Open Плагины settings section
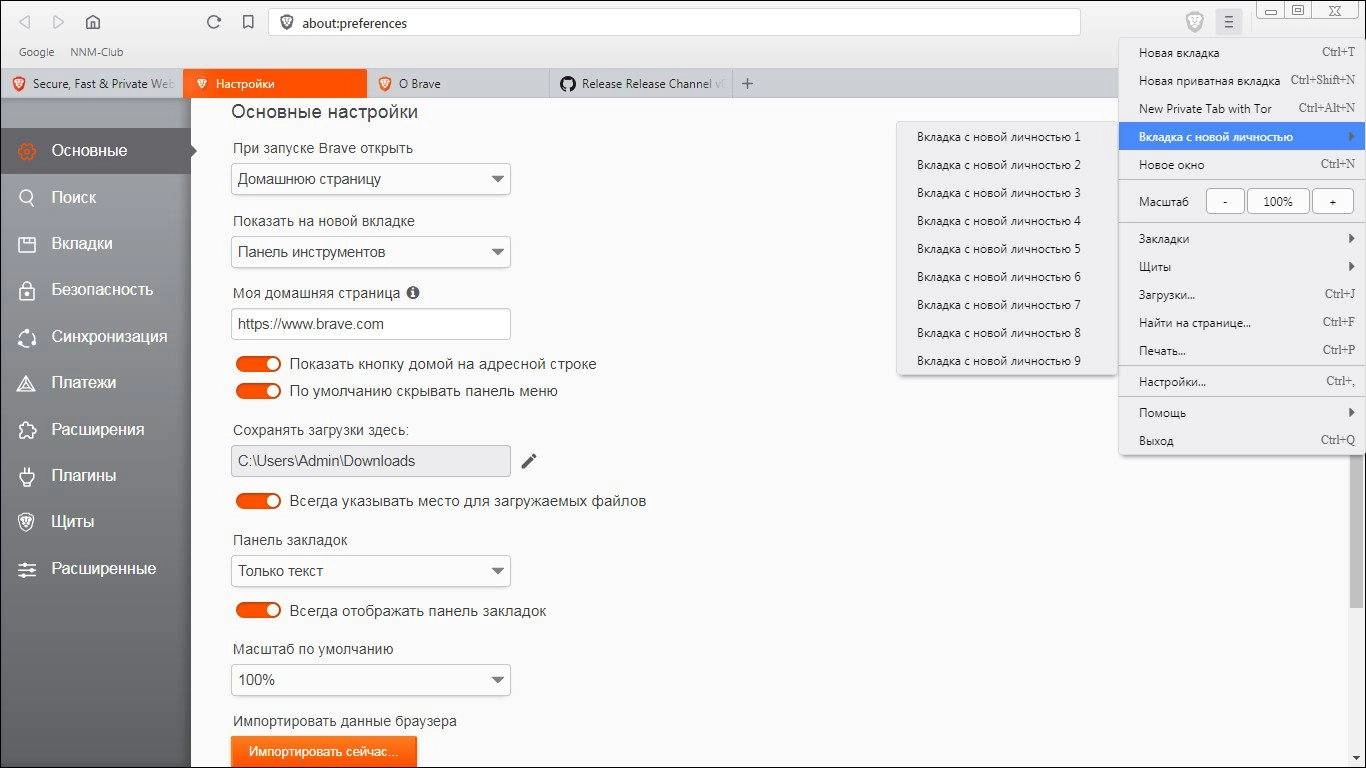Viewport: 1366px width, 768px height. click(x=95, y=475)
